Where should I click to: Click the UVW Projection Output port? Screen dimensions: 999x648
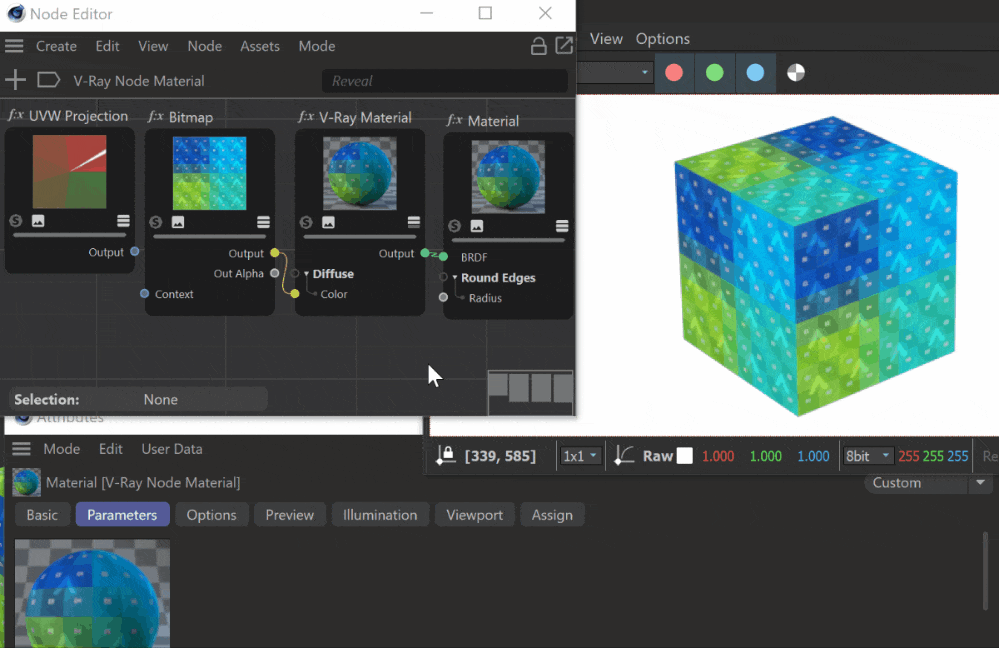[134, 252]
